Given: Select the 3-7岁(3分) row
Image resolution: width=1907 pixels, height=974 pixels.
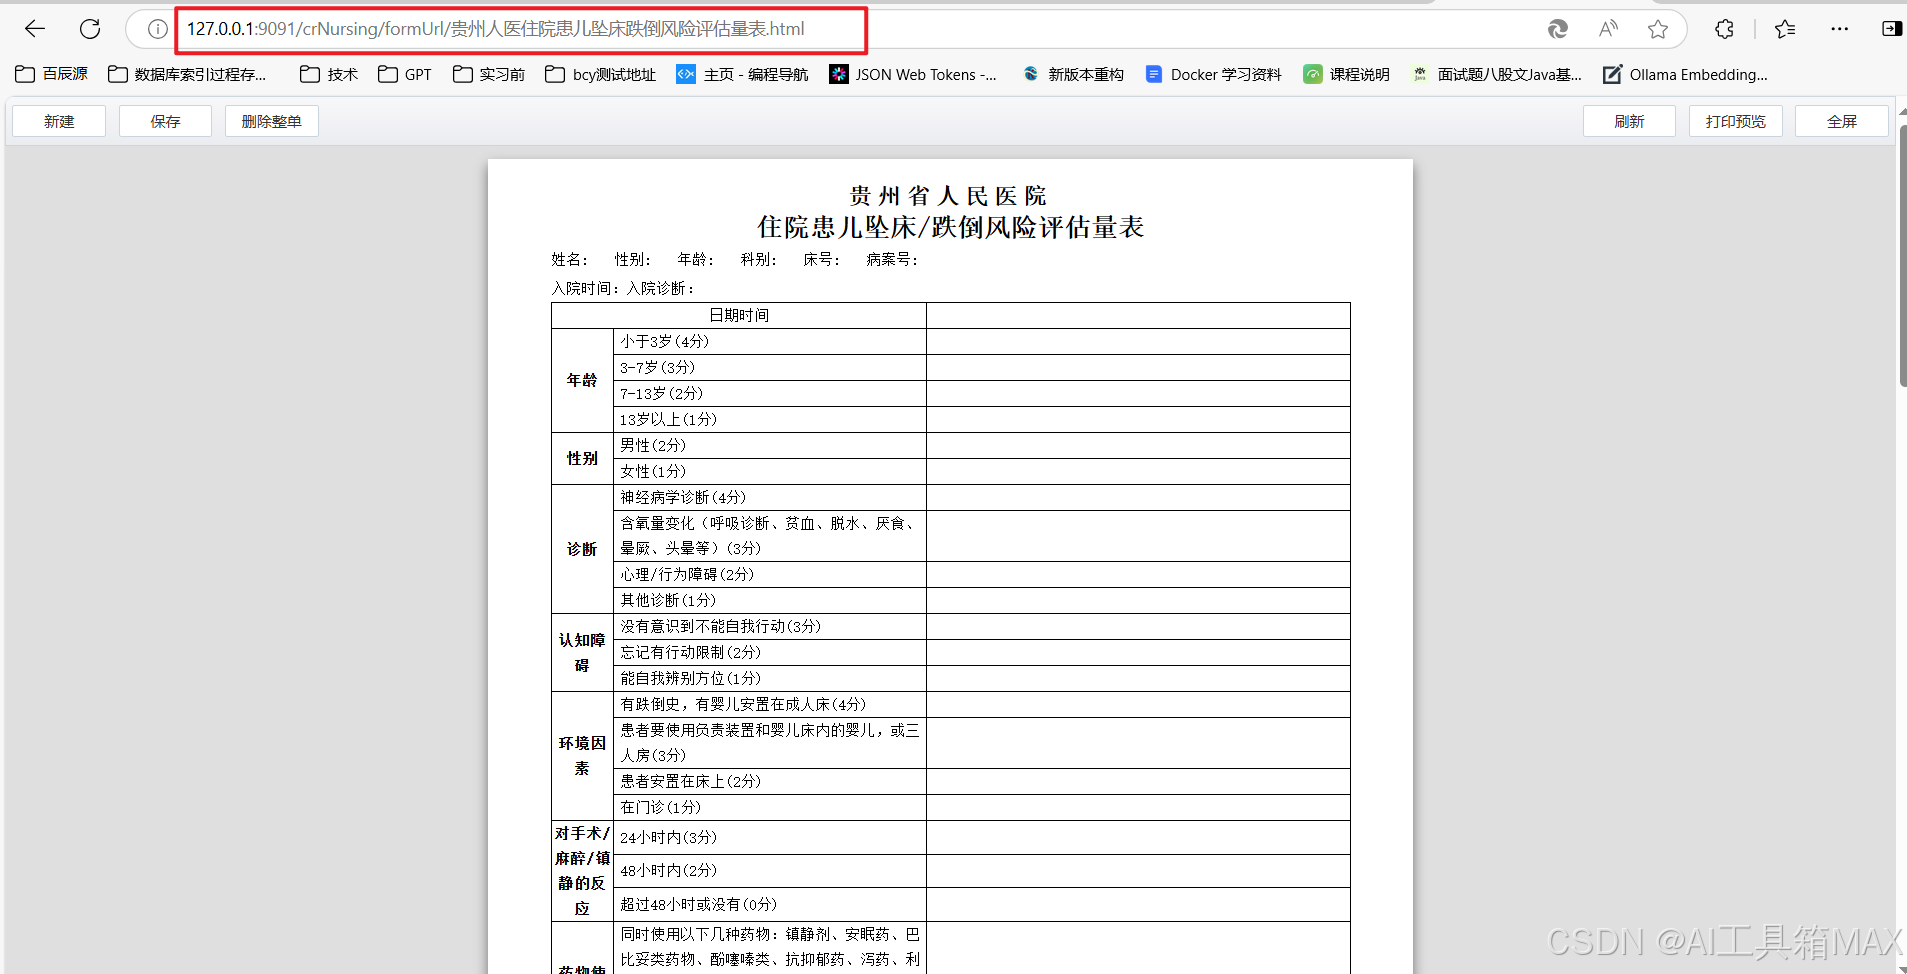Looking at the screenshot, I should pos(981,367).
